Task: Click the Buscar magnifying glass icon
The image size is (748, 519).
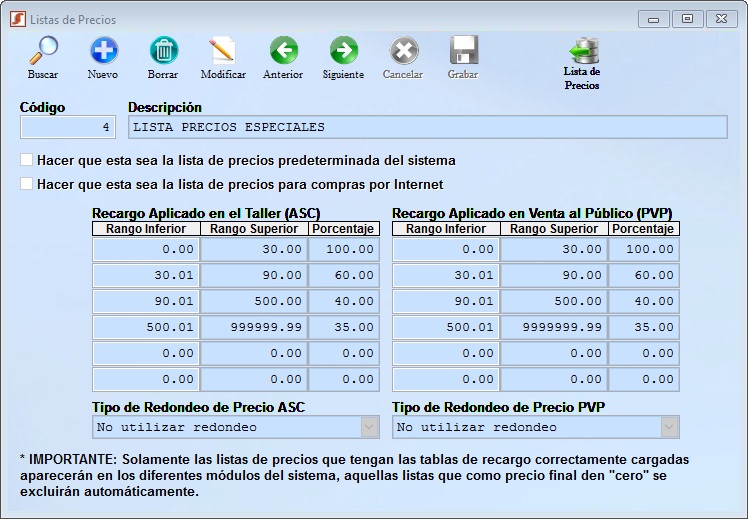Action: (x=43, y=52)
